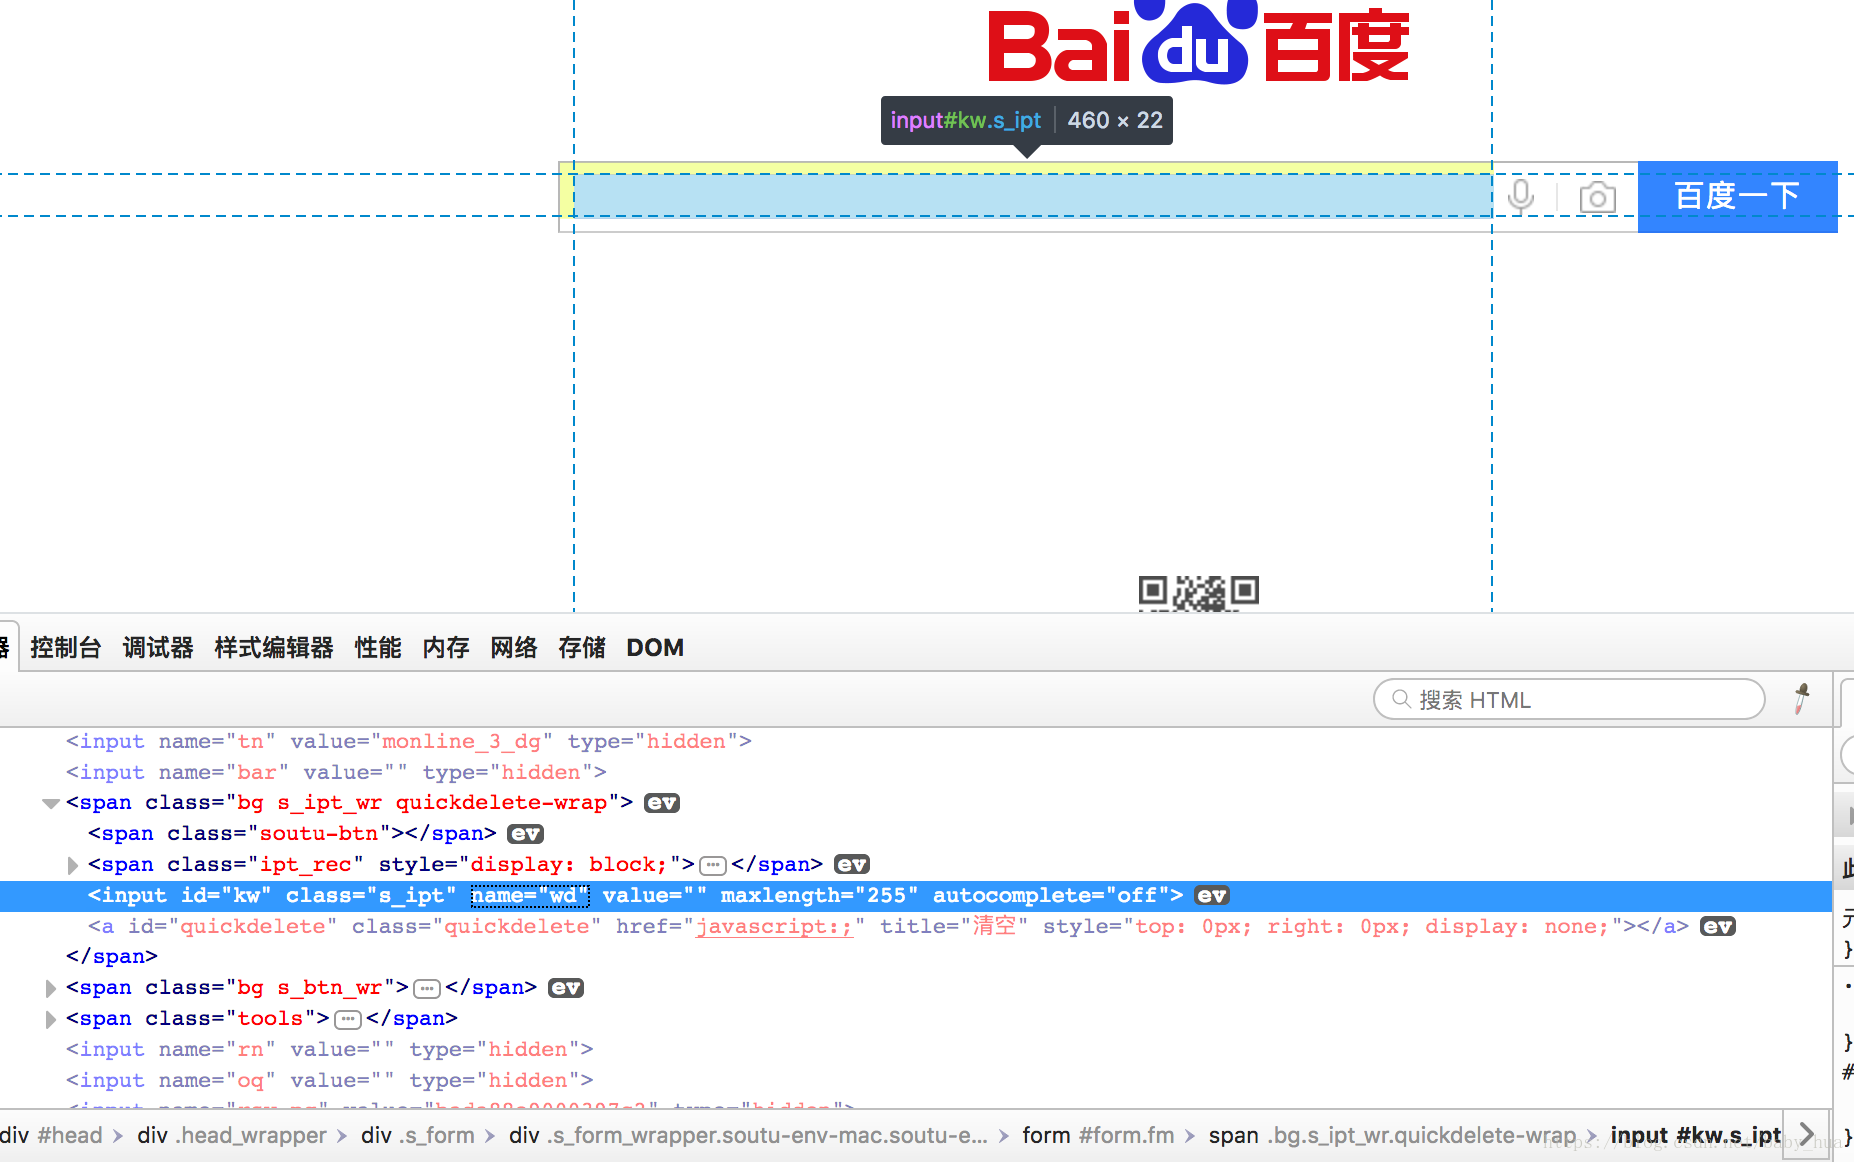
Task: Click the ev badge next to soutu-btn span
Action: 525,834
